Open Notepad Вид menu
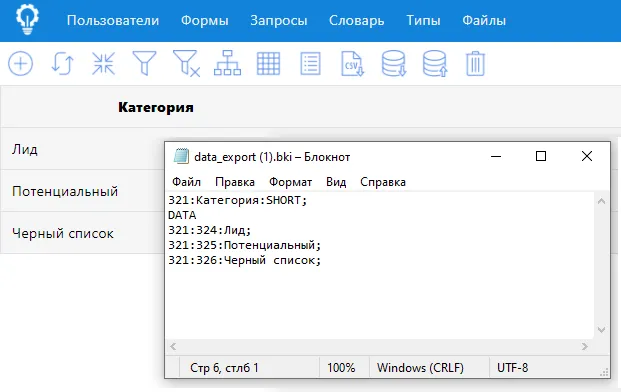 click(336, 182)
